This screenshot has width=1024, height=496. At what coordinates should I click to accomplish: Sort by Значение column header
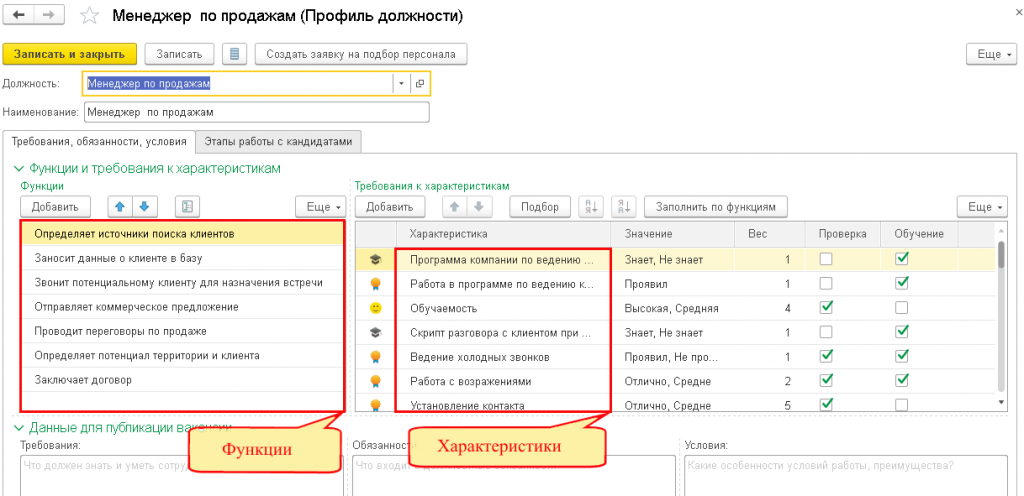tap(673, 234)
